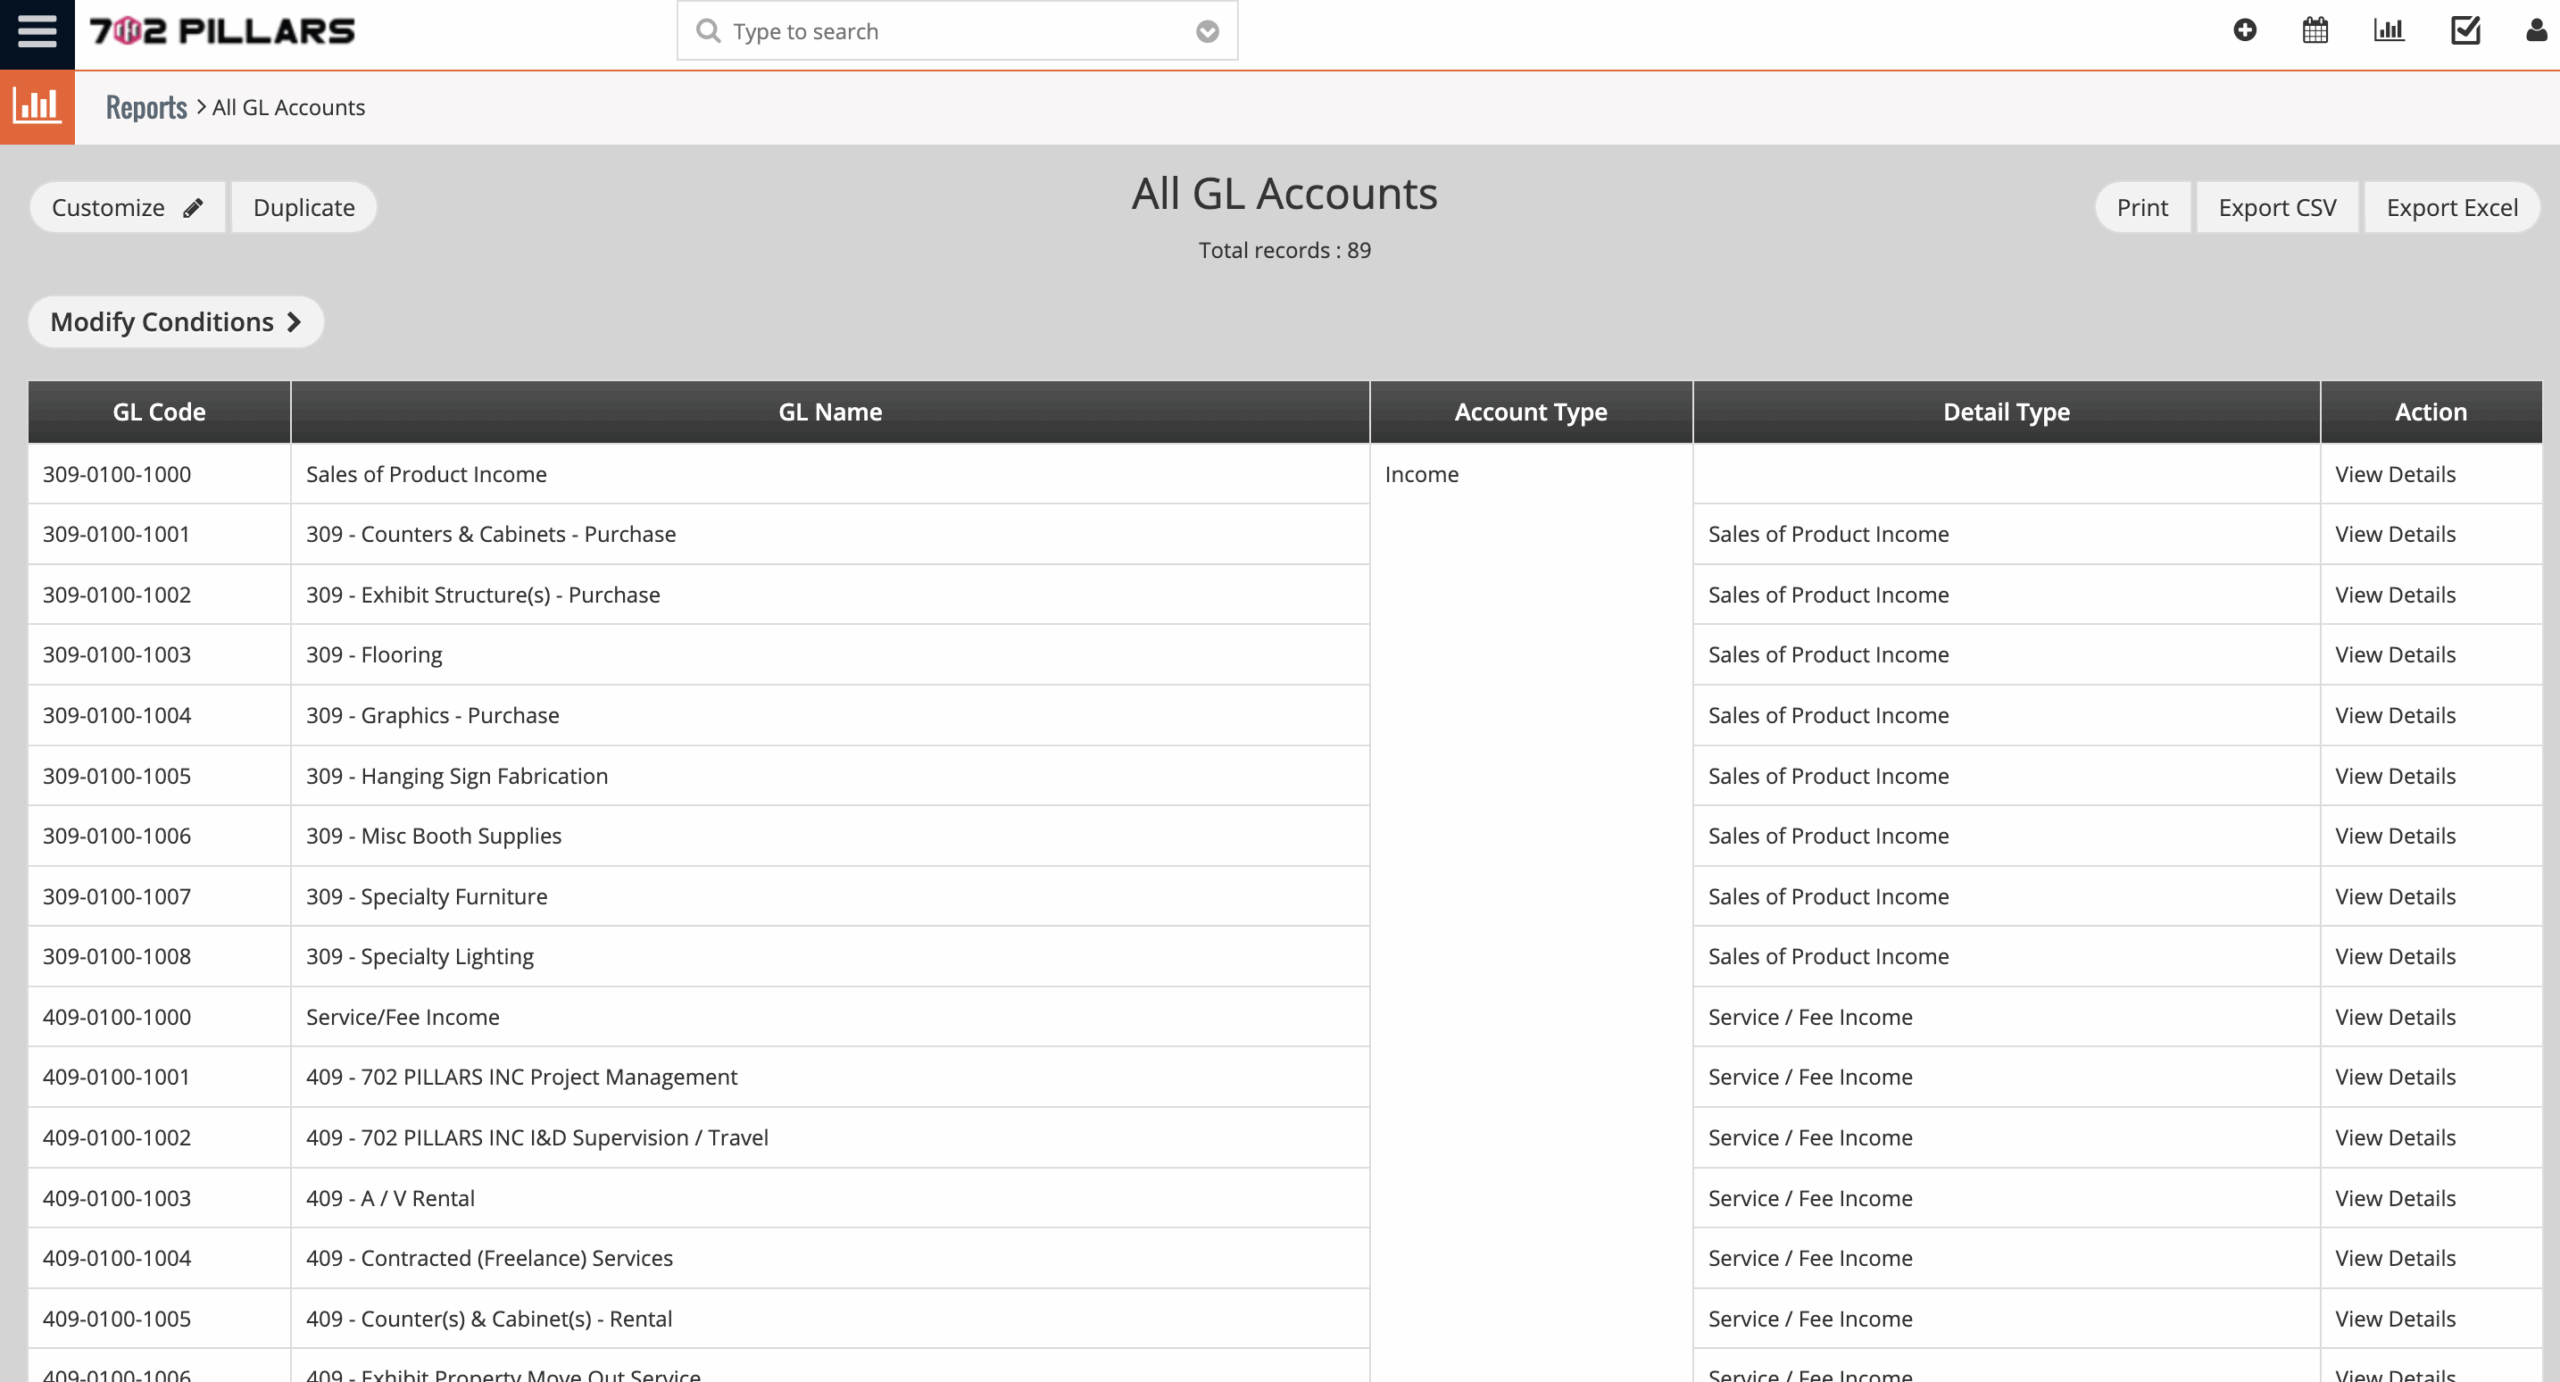Duplicate this report
The height and width of the screenshot is (1382, 2560).
click(304, 208)
